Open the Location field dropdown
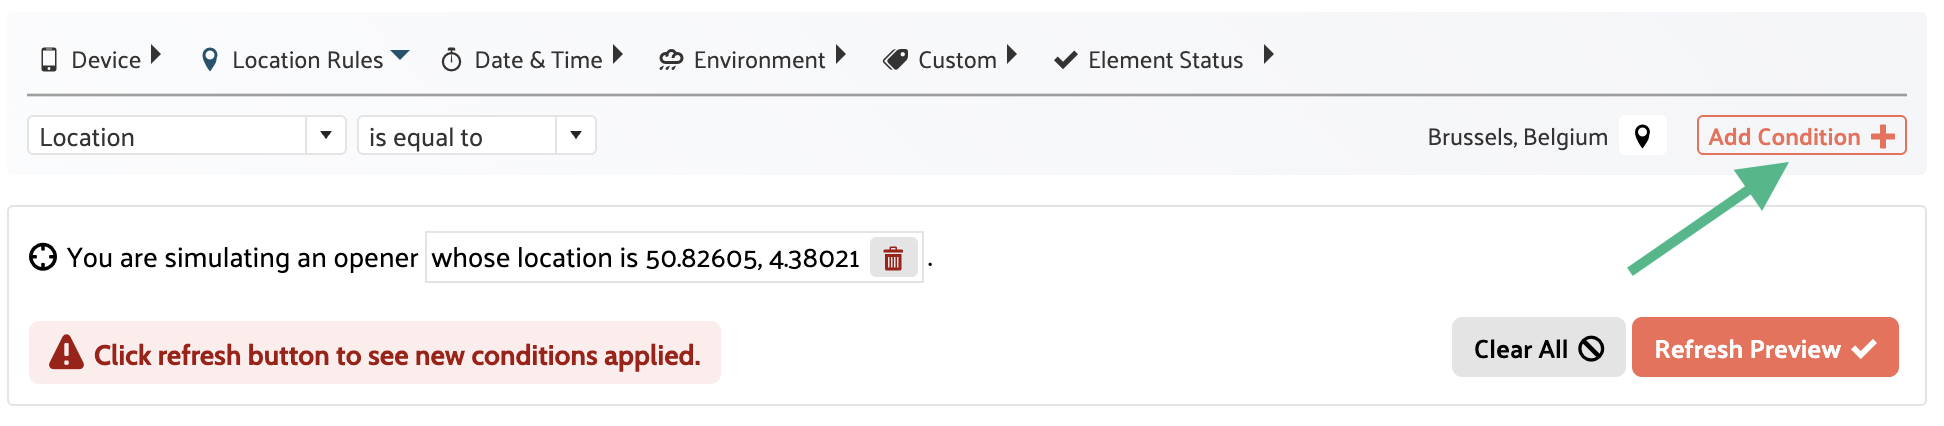The image size is (1944, 426). click(326, 135)
